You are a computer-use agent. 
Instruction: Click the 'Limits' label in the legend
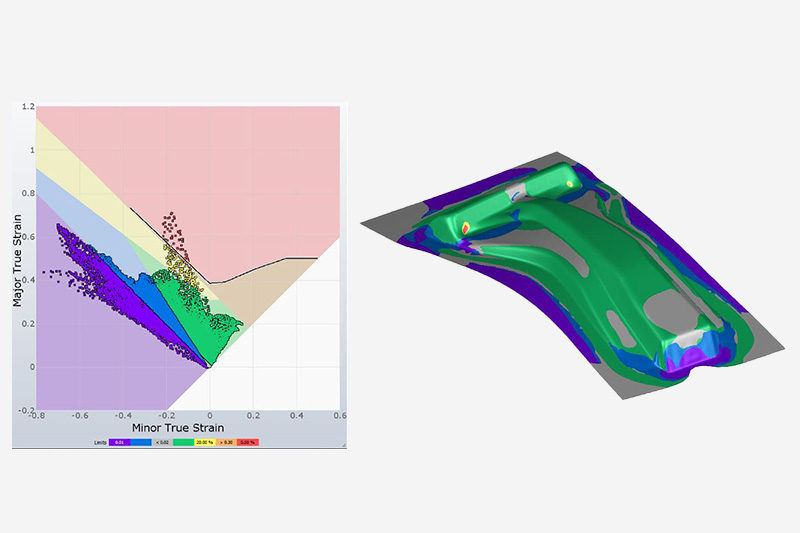[99, 441]
